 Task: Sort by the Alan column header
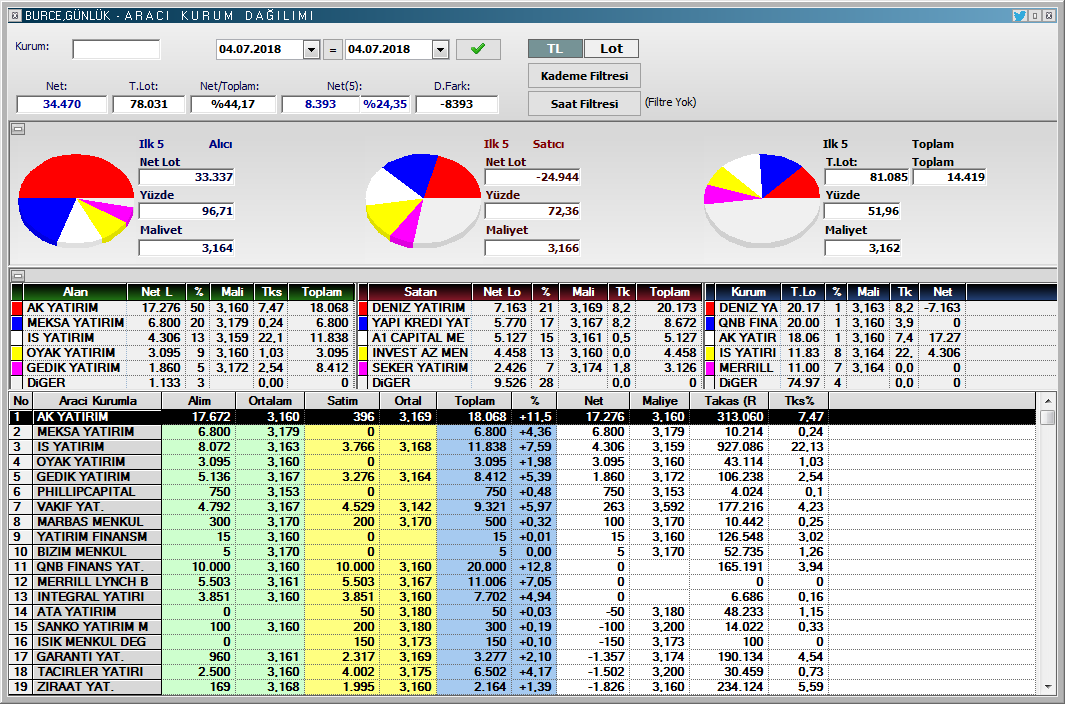(75, 292)
